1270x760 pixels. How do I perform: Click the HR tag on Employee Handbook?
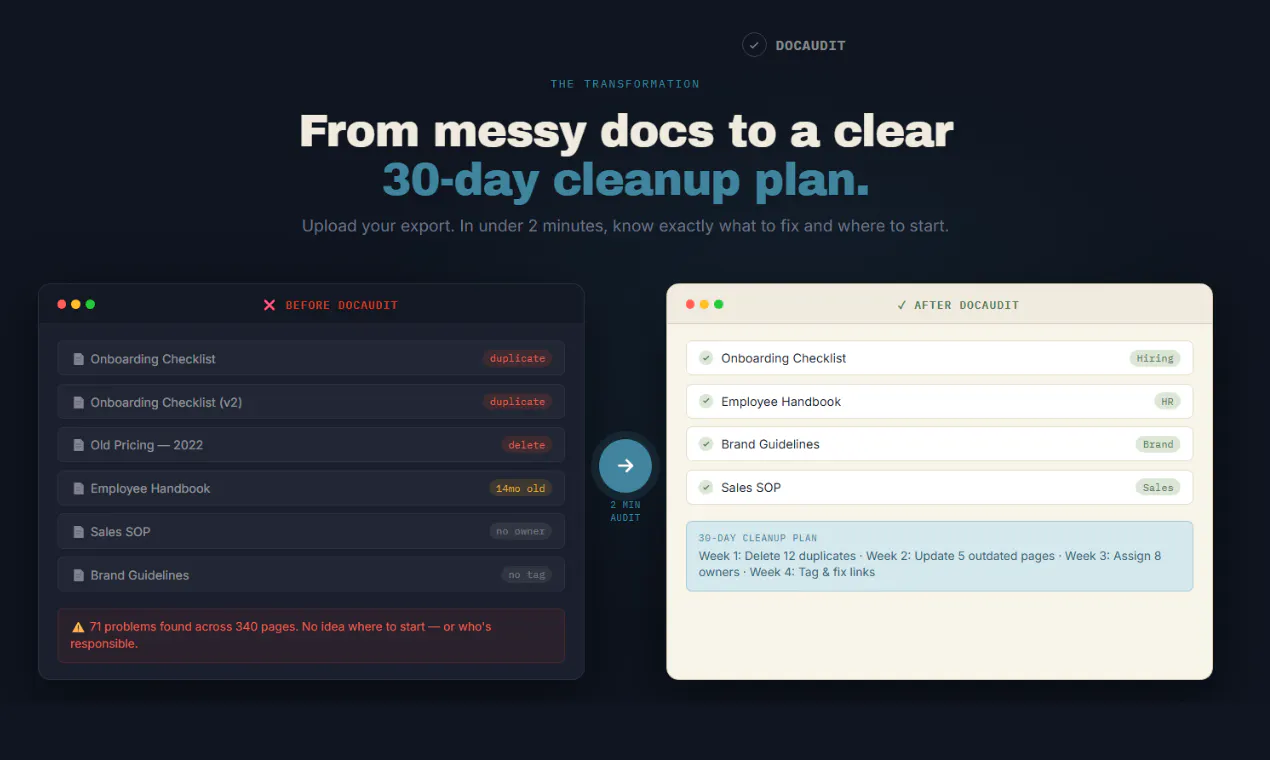point(1167,401)
